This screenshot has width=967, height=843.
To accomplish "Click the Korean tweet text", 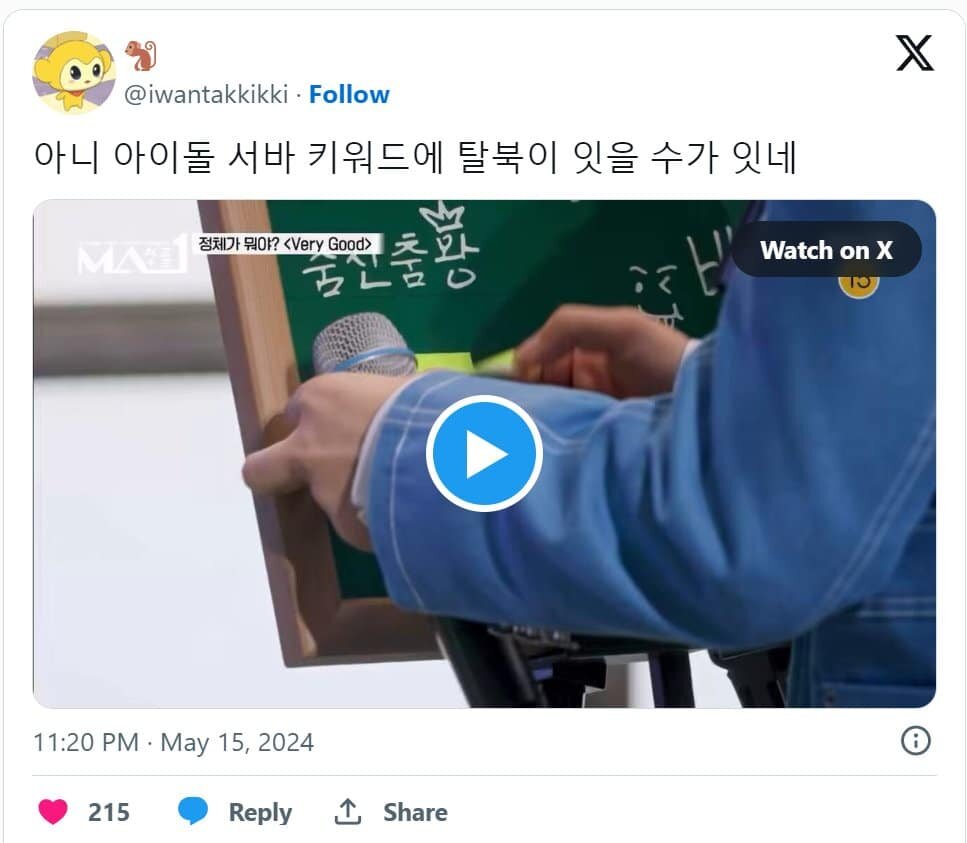I will pyautogui.click(x=415, y=157).
